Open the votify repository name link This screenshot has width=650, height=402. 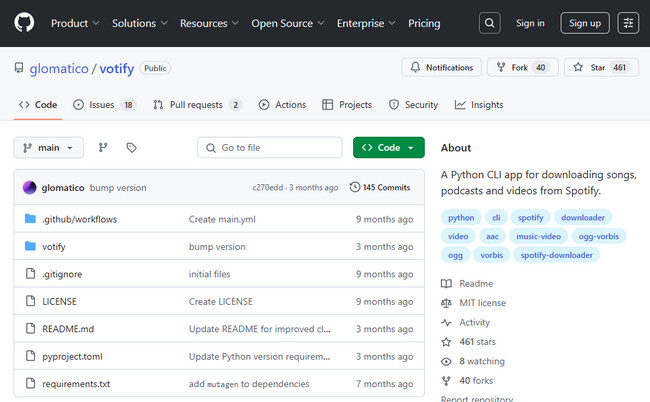[116, 68]
